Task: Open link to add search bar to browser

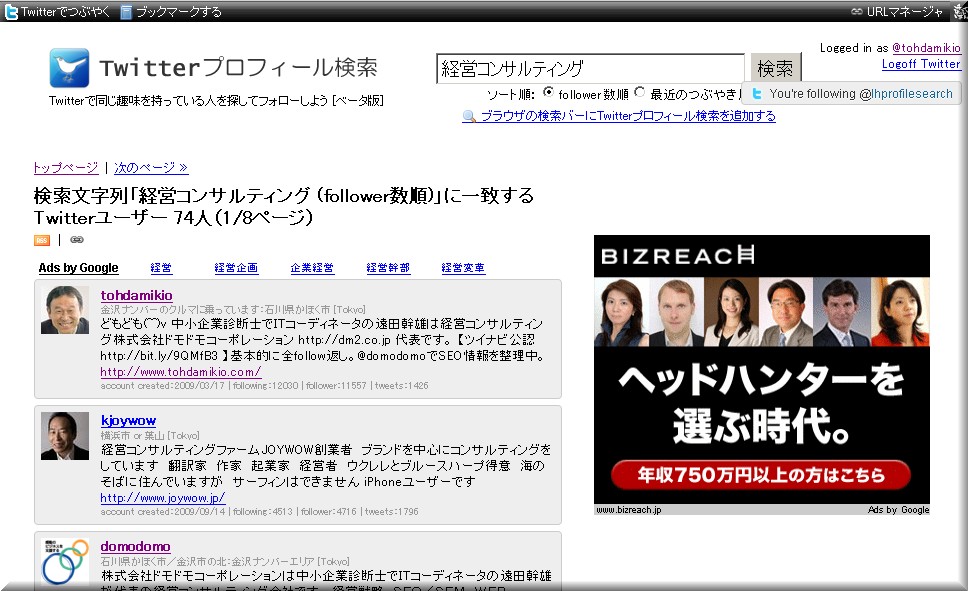Action: pyautogui.click(x=628, y=116)
